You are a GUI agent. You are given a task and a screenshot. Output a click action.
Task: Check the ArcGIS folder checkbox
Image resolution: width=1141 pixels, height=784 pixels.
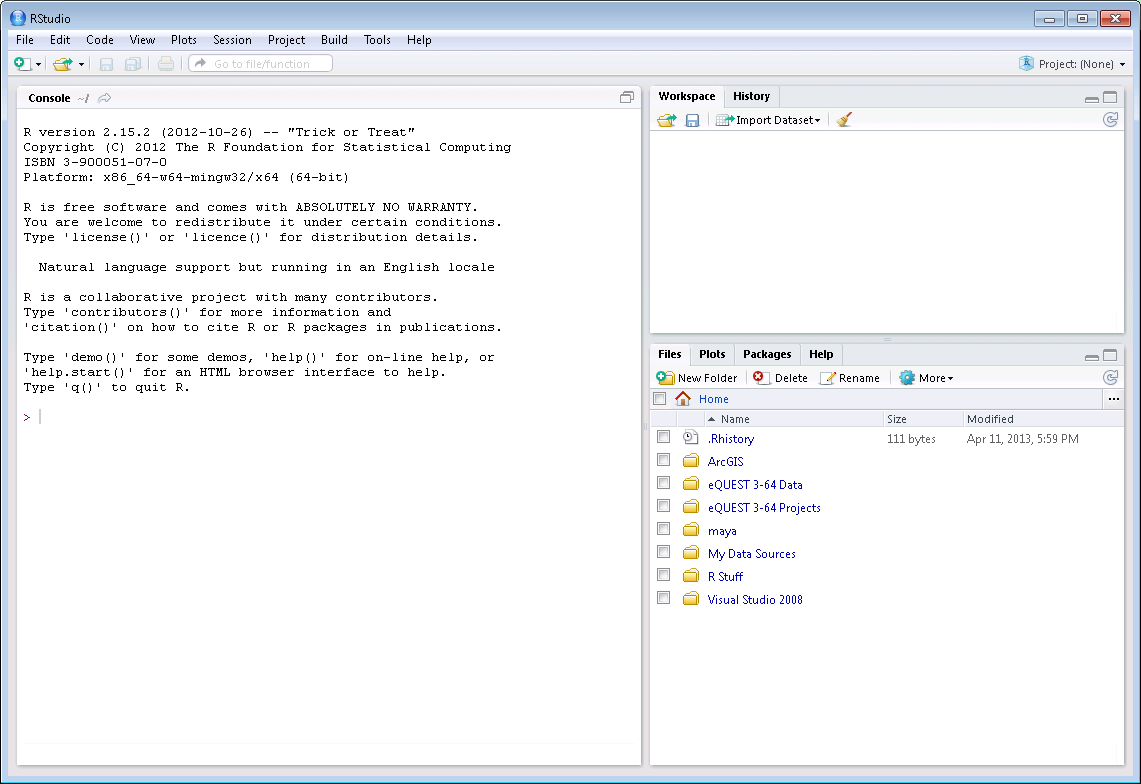click(663, 460)
